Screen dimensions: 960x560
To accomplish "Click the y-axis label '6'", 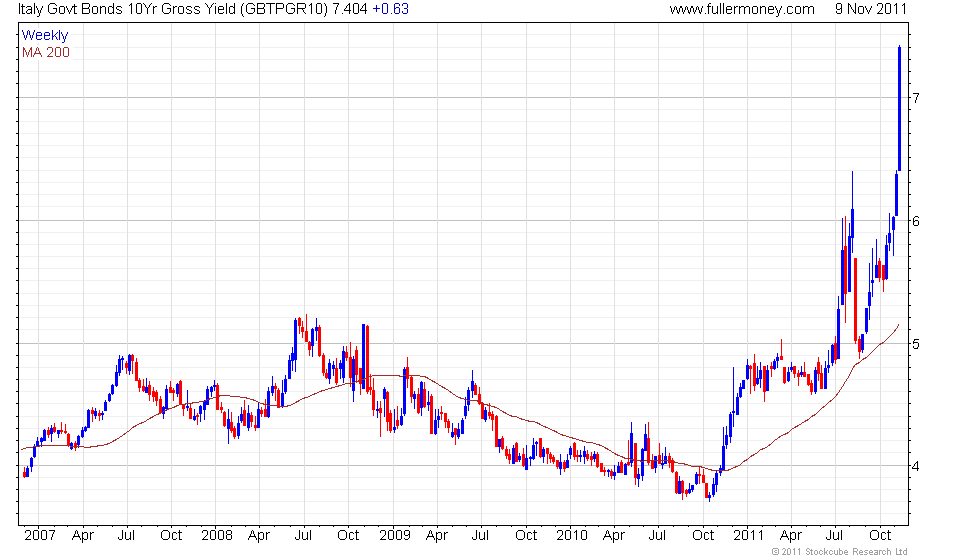I will coord(916,221).
